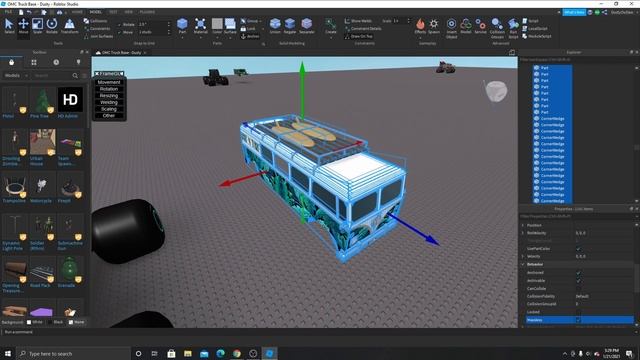Expand the Position property
This screenshot has width=640, height=360.
tap(523, 225)
